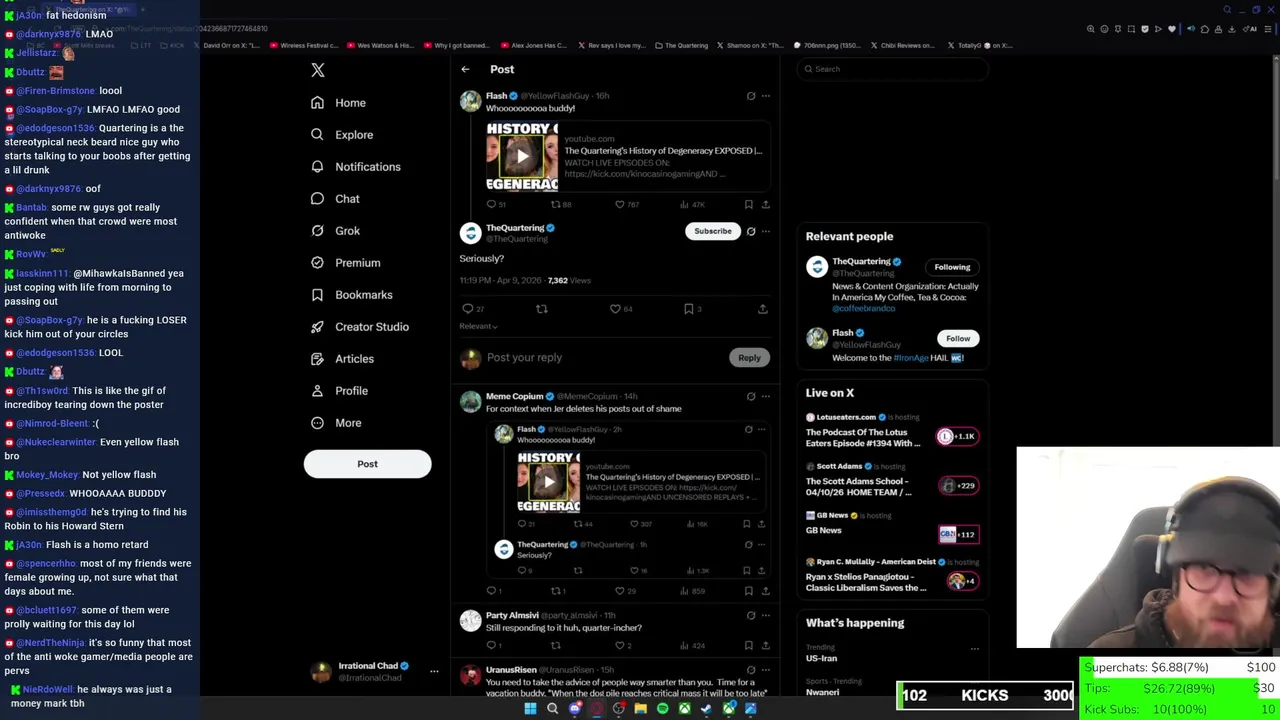Open the @coffeebrandco link

tap(864, 309)
